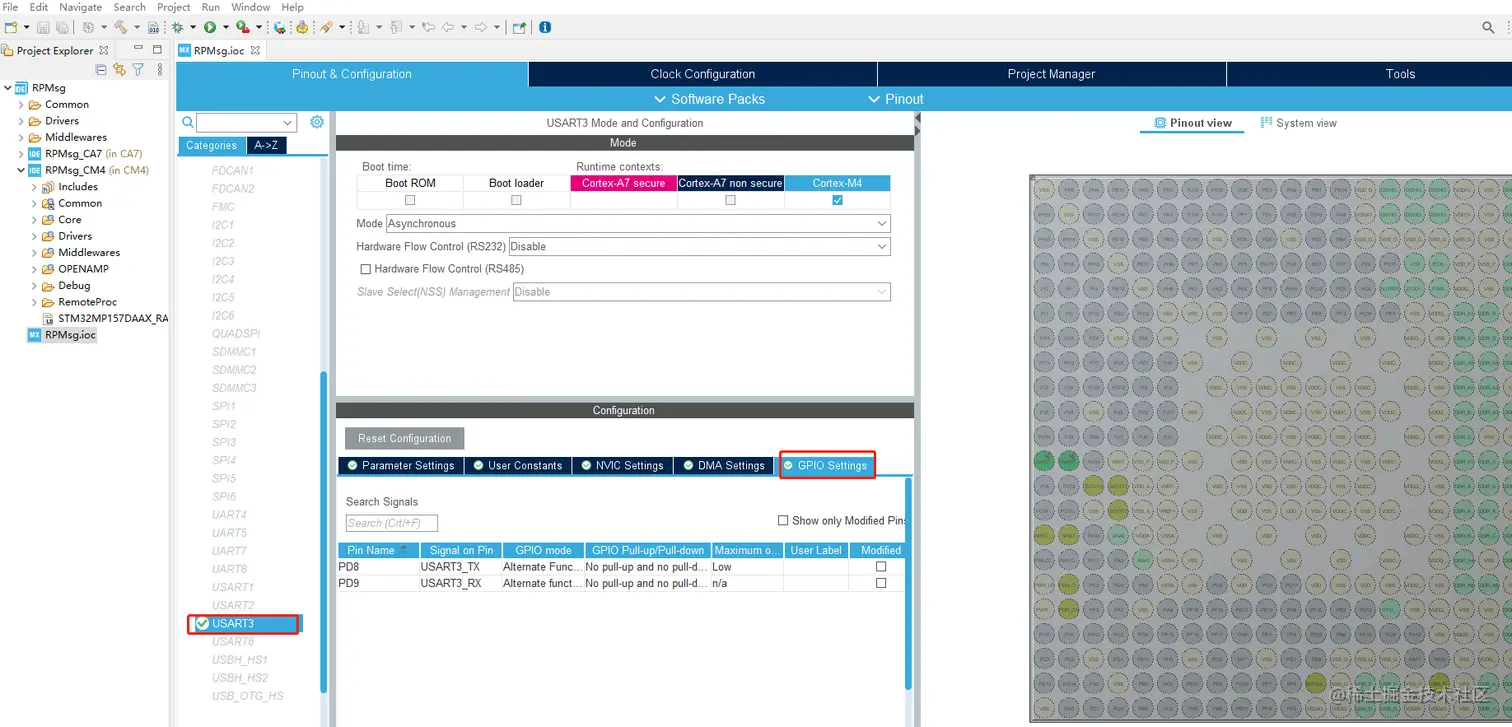
Task: Open the Project Explorer view menu dots
Action: pyautogui.click(x=160, y=69)
